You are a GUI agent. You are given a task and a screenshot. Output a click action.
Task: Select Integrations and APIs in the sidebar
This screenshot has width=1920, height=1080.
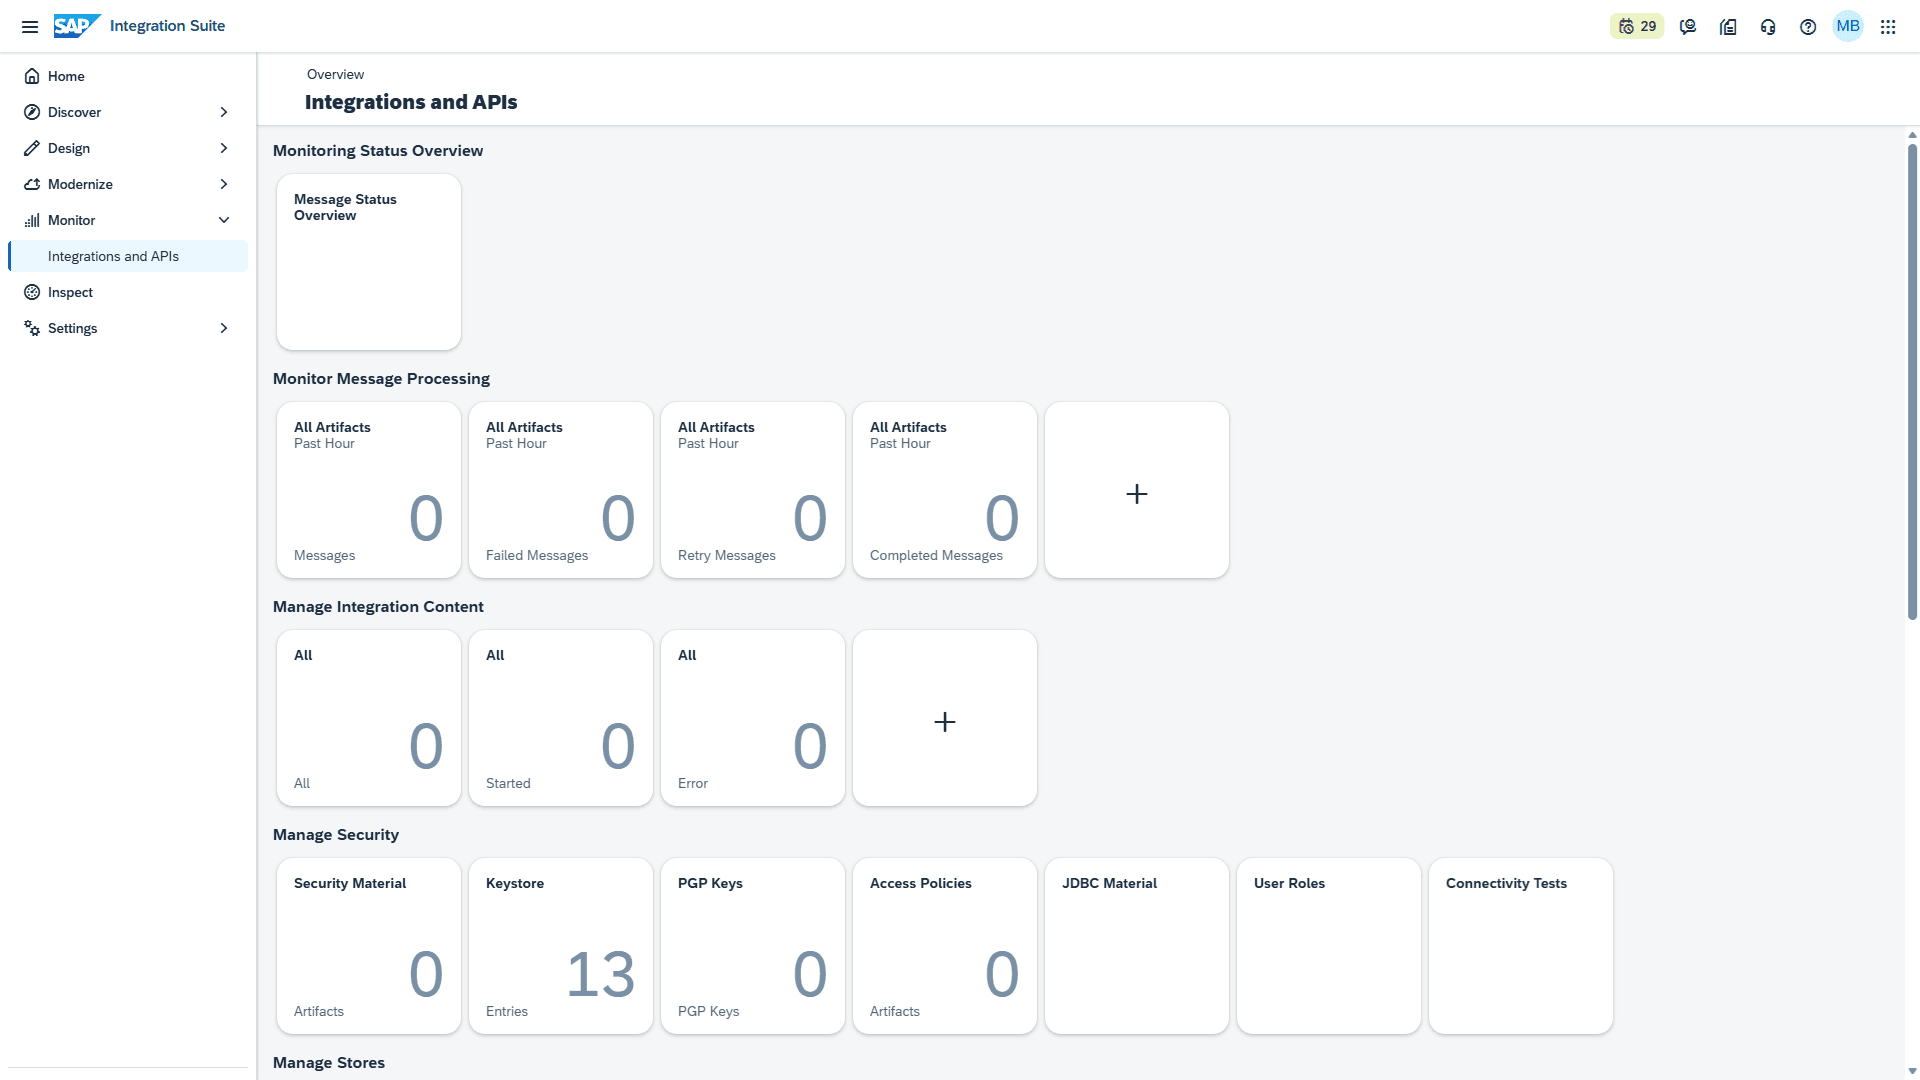[x=128, y=256]
